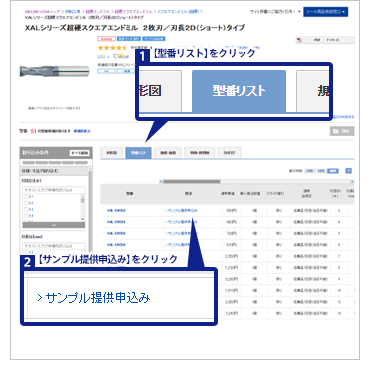Click the 2,350円 price cell
This screenshot has width=373, height=369.
pyautogui.click(x=232, y=256)
